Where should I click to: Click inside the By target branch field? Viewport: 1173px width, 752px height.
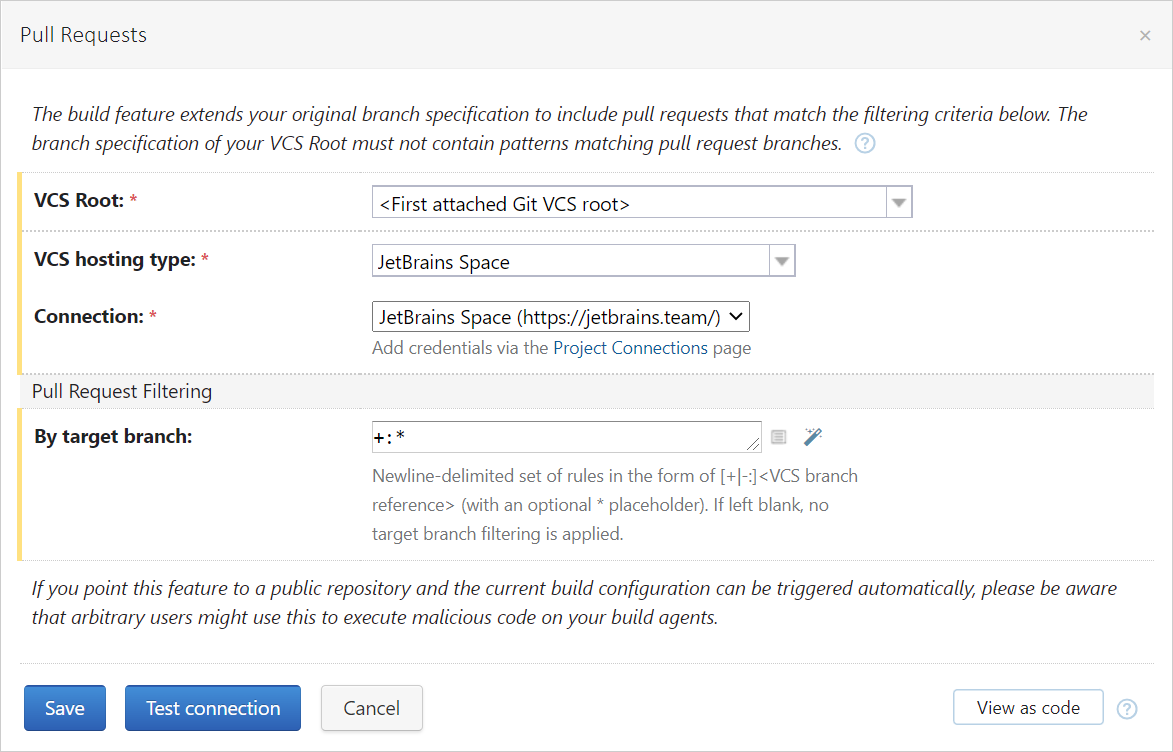pos(550,437)
